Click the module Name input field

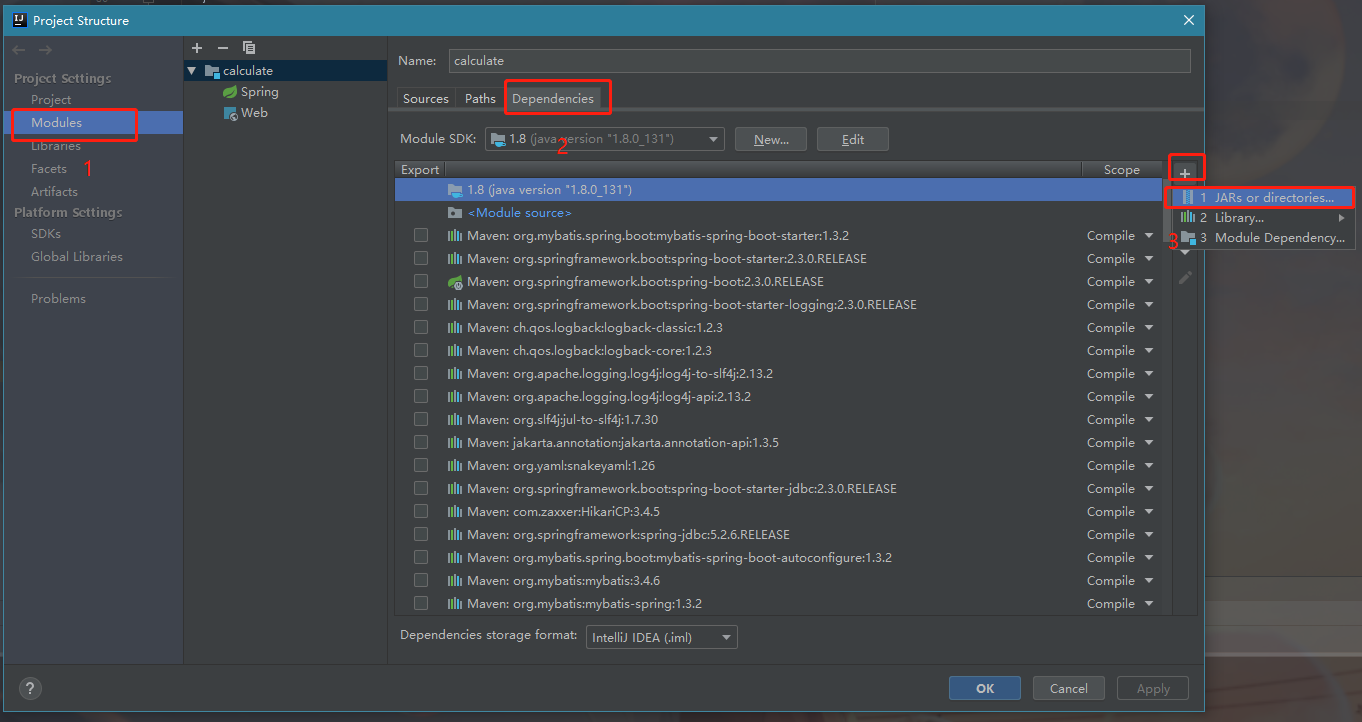coord(820,61)
